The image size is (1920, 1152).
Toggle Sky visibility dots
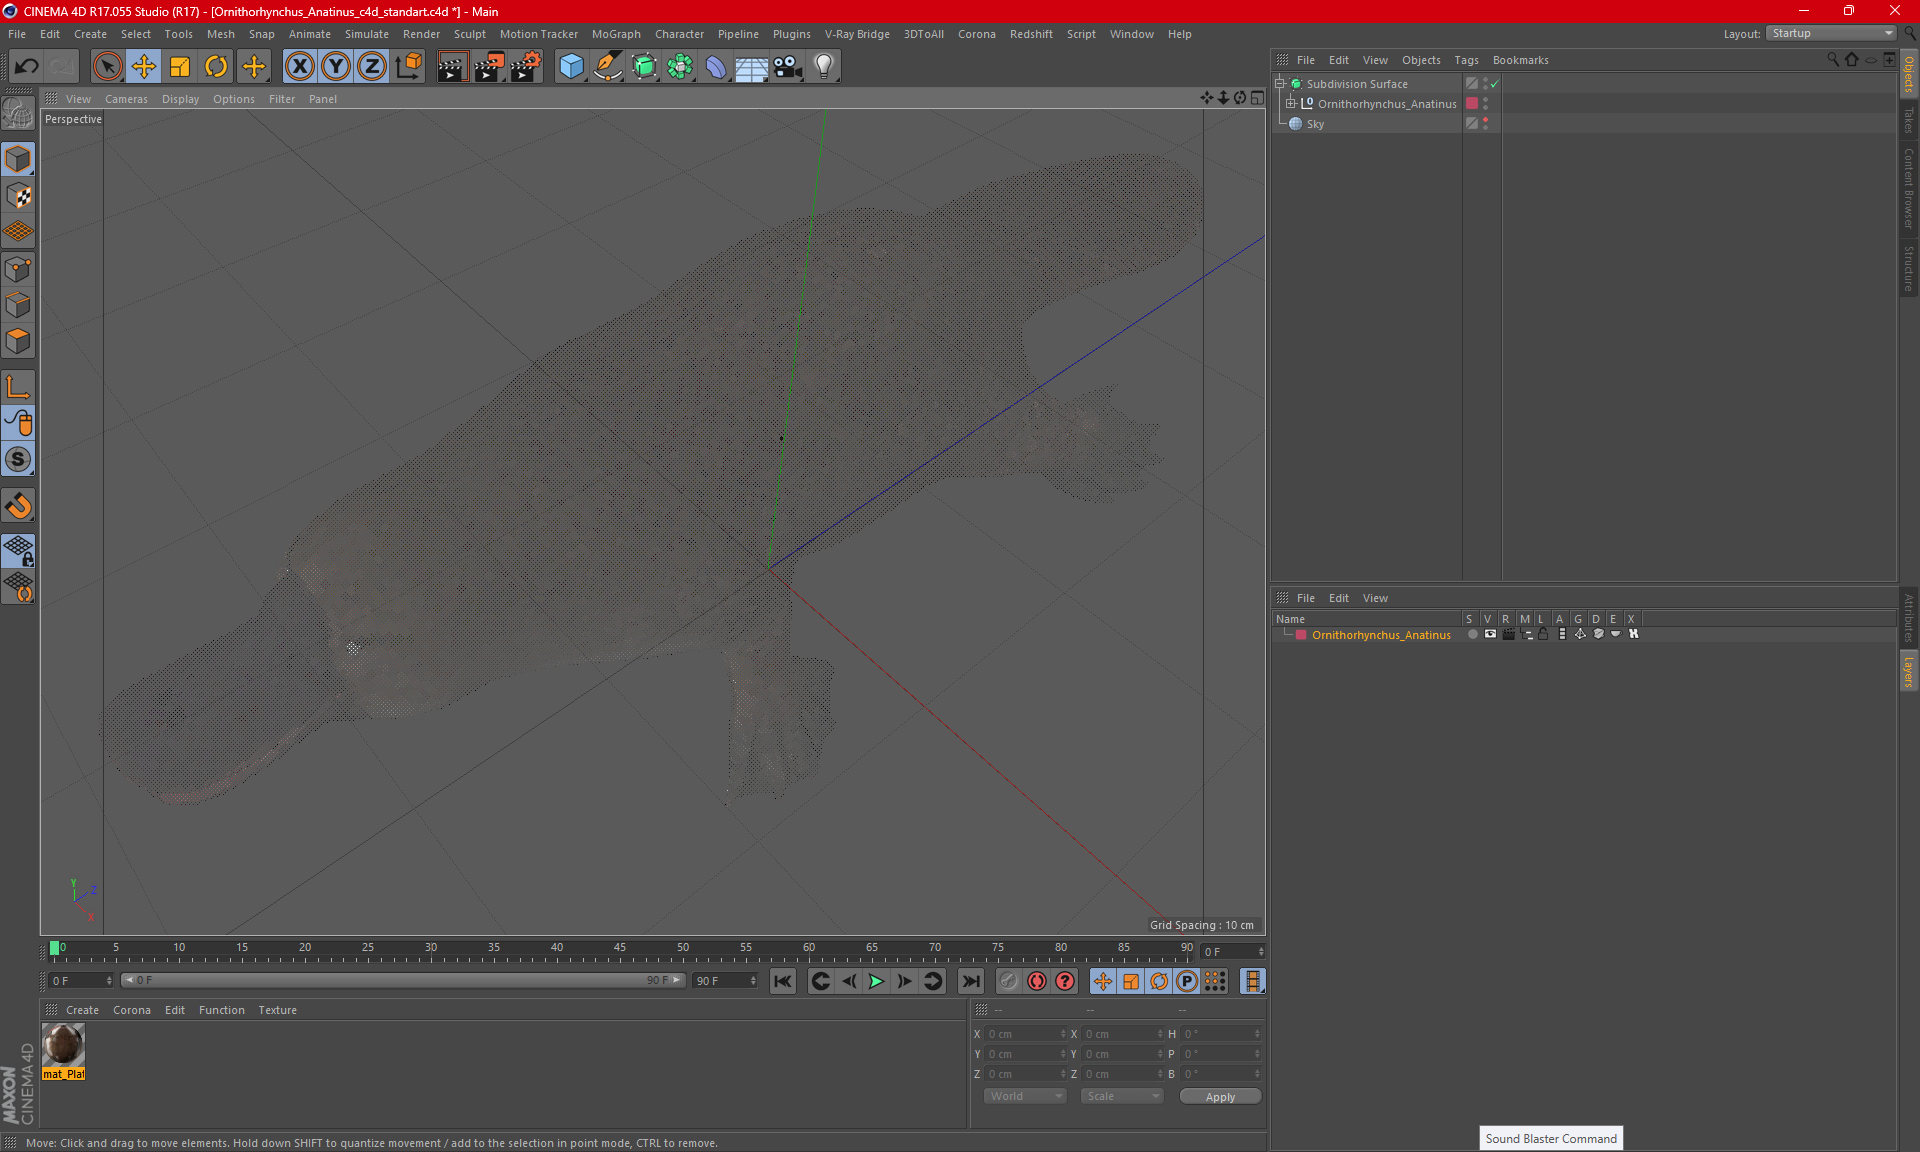(1485, 123)
